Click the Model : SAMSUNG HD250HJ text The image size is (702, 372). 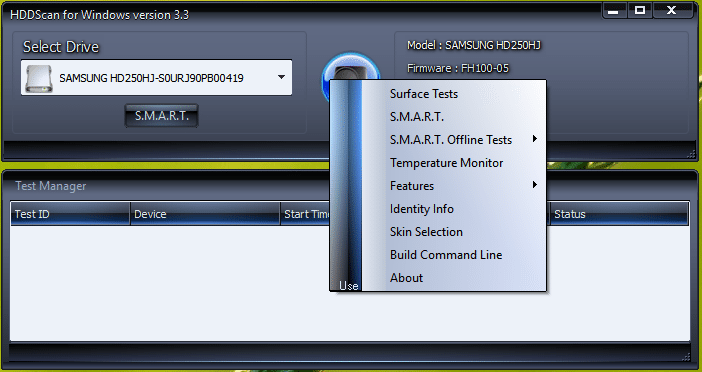point(475,45)
